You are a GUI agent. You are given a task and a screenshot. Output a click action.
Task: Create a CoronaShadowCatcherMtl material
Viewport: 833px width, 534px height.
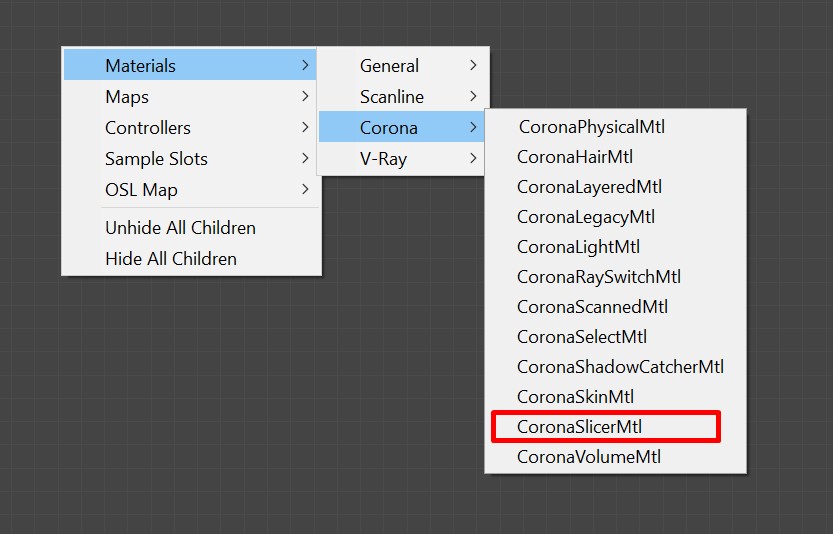point(615,367)
